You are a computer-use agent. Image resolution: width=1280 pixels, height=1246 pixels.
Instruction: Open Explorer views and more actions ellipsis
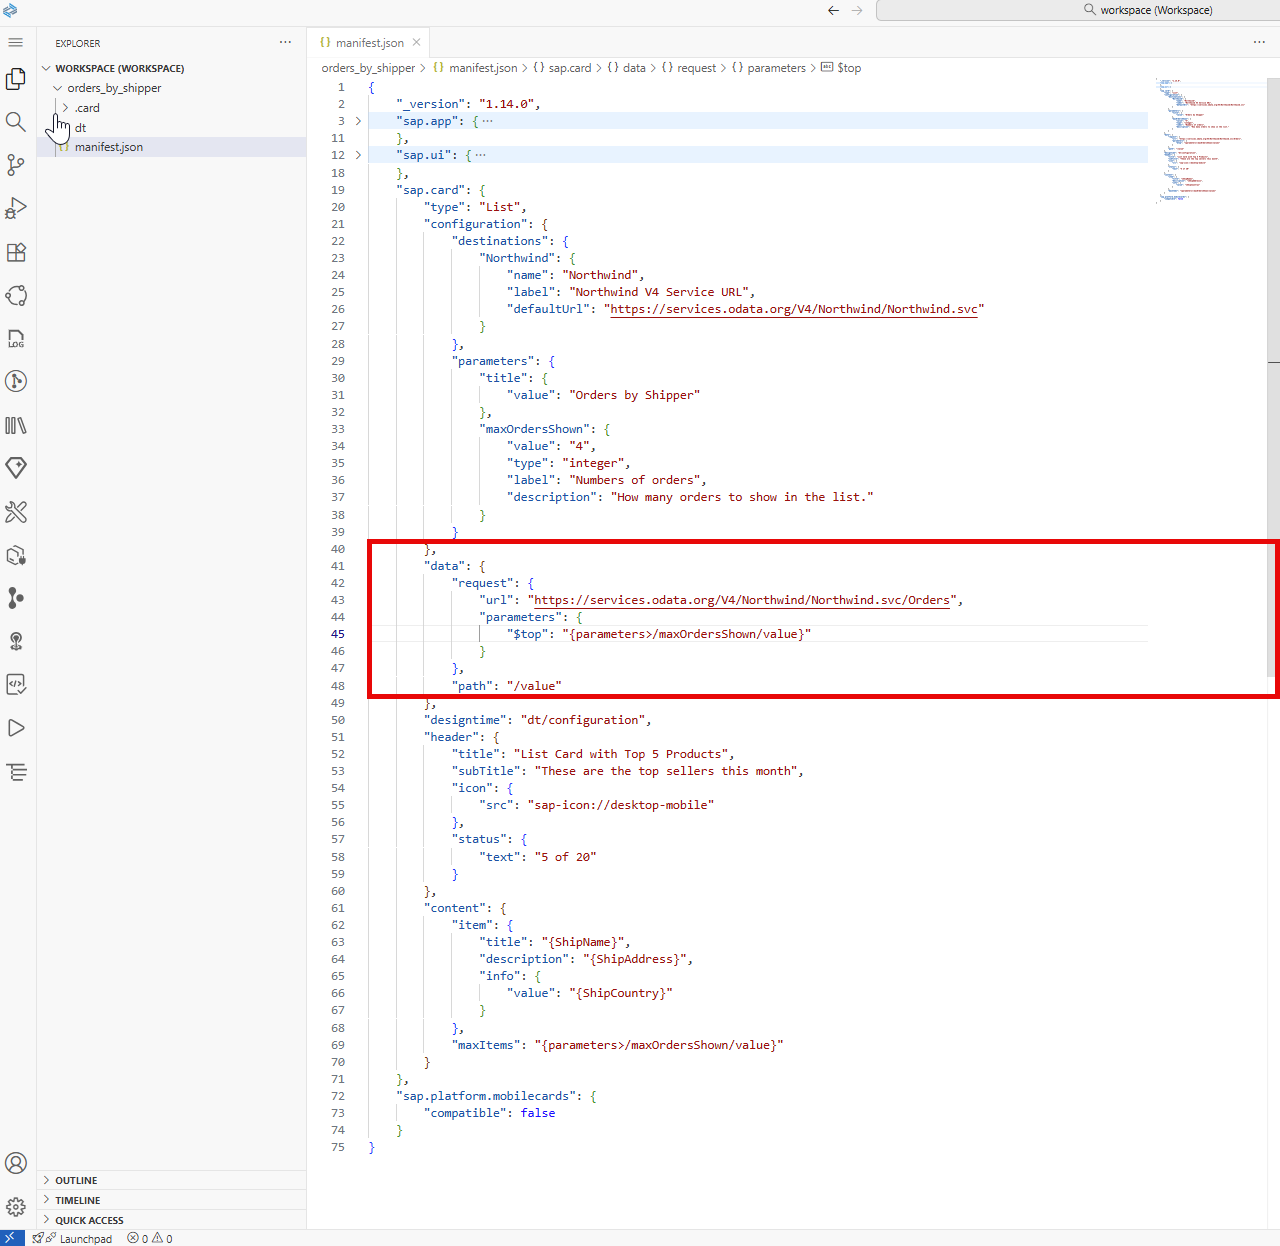[285, 42]
